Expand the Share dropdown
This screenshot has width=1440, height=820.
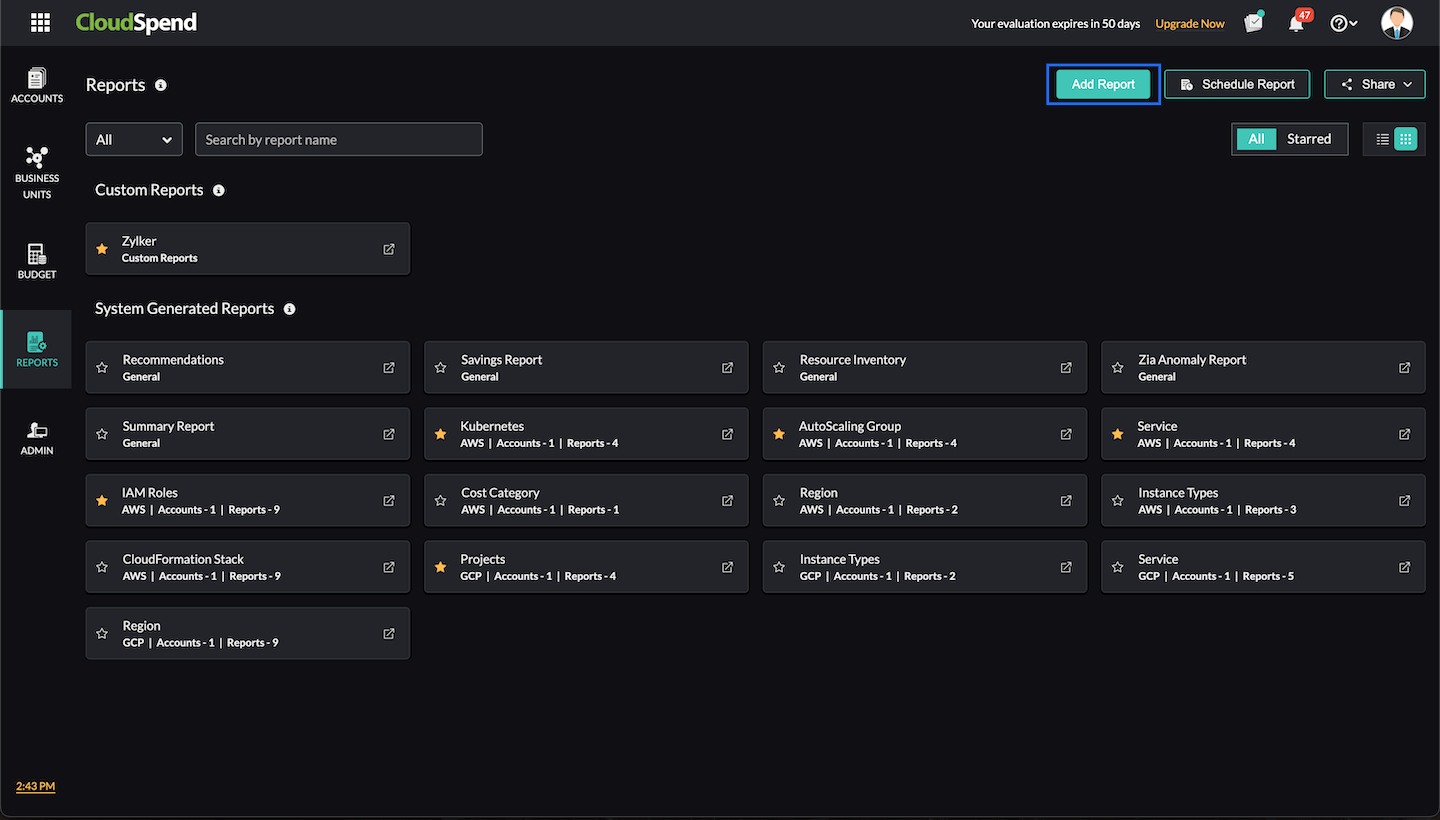pyautogui.click(x=1375, y=85)
